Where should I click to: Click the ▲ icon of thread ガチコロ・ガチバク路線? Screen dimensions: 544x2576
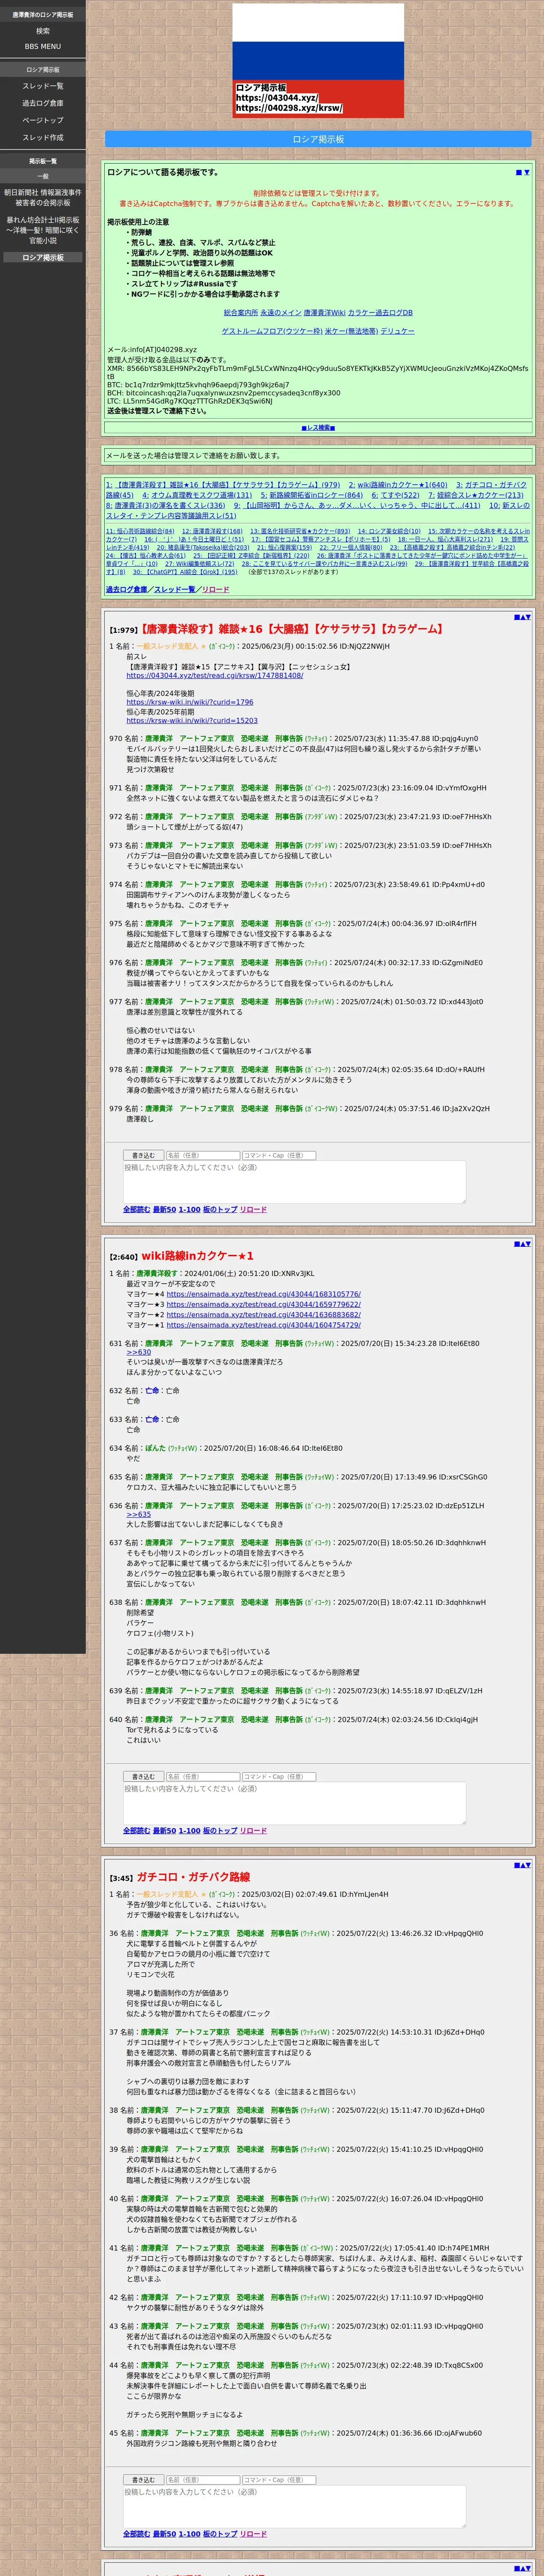522,1865
